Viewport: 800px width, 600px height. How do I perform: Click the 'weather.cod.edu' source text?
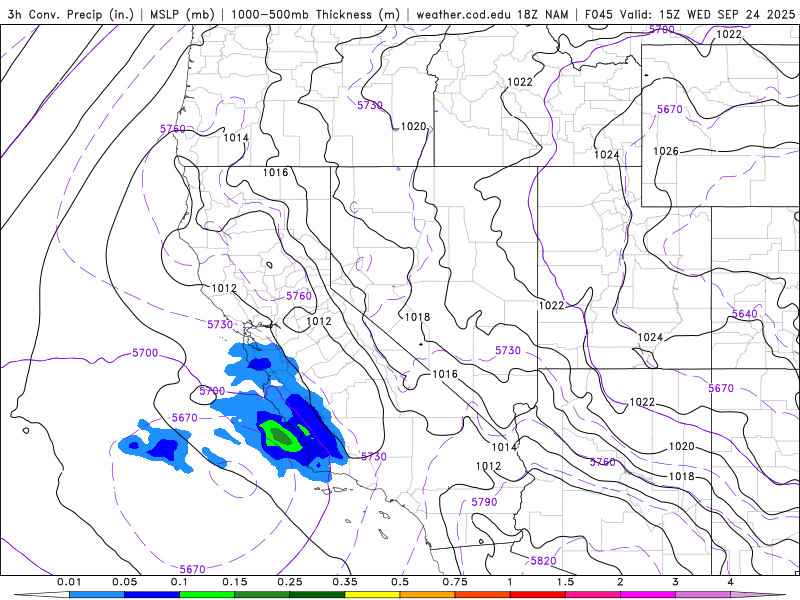463,14
